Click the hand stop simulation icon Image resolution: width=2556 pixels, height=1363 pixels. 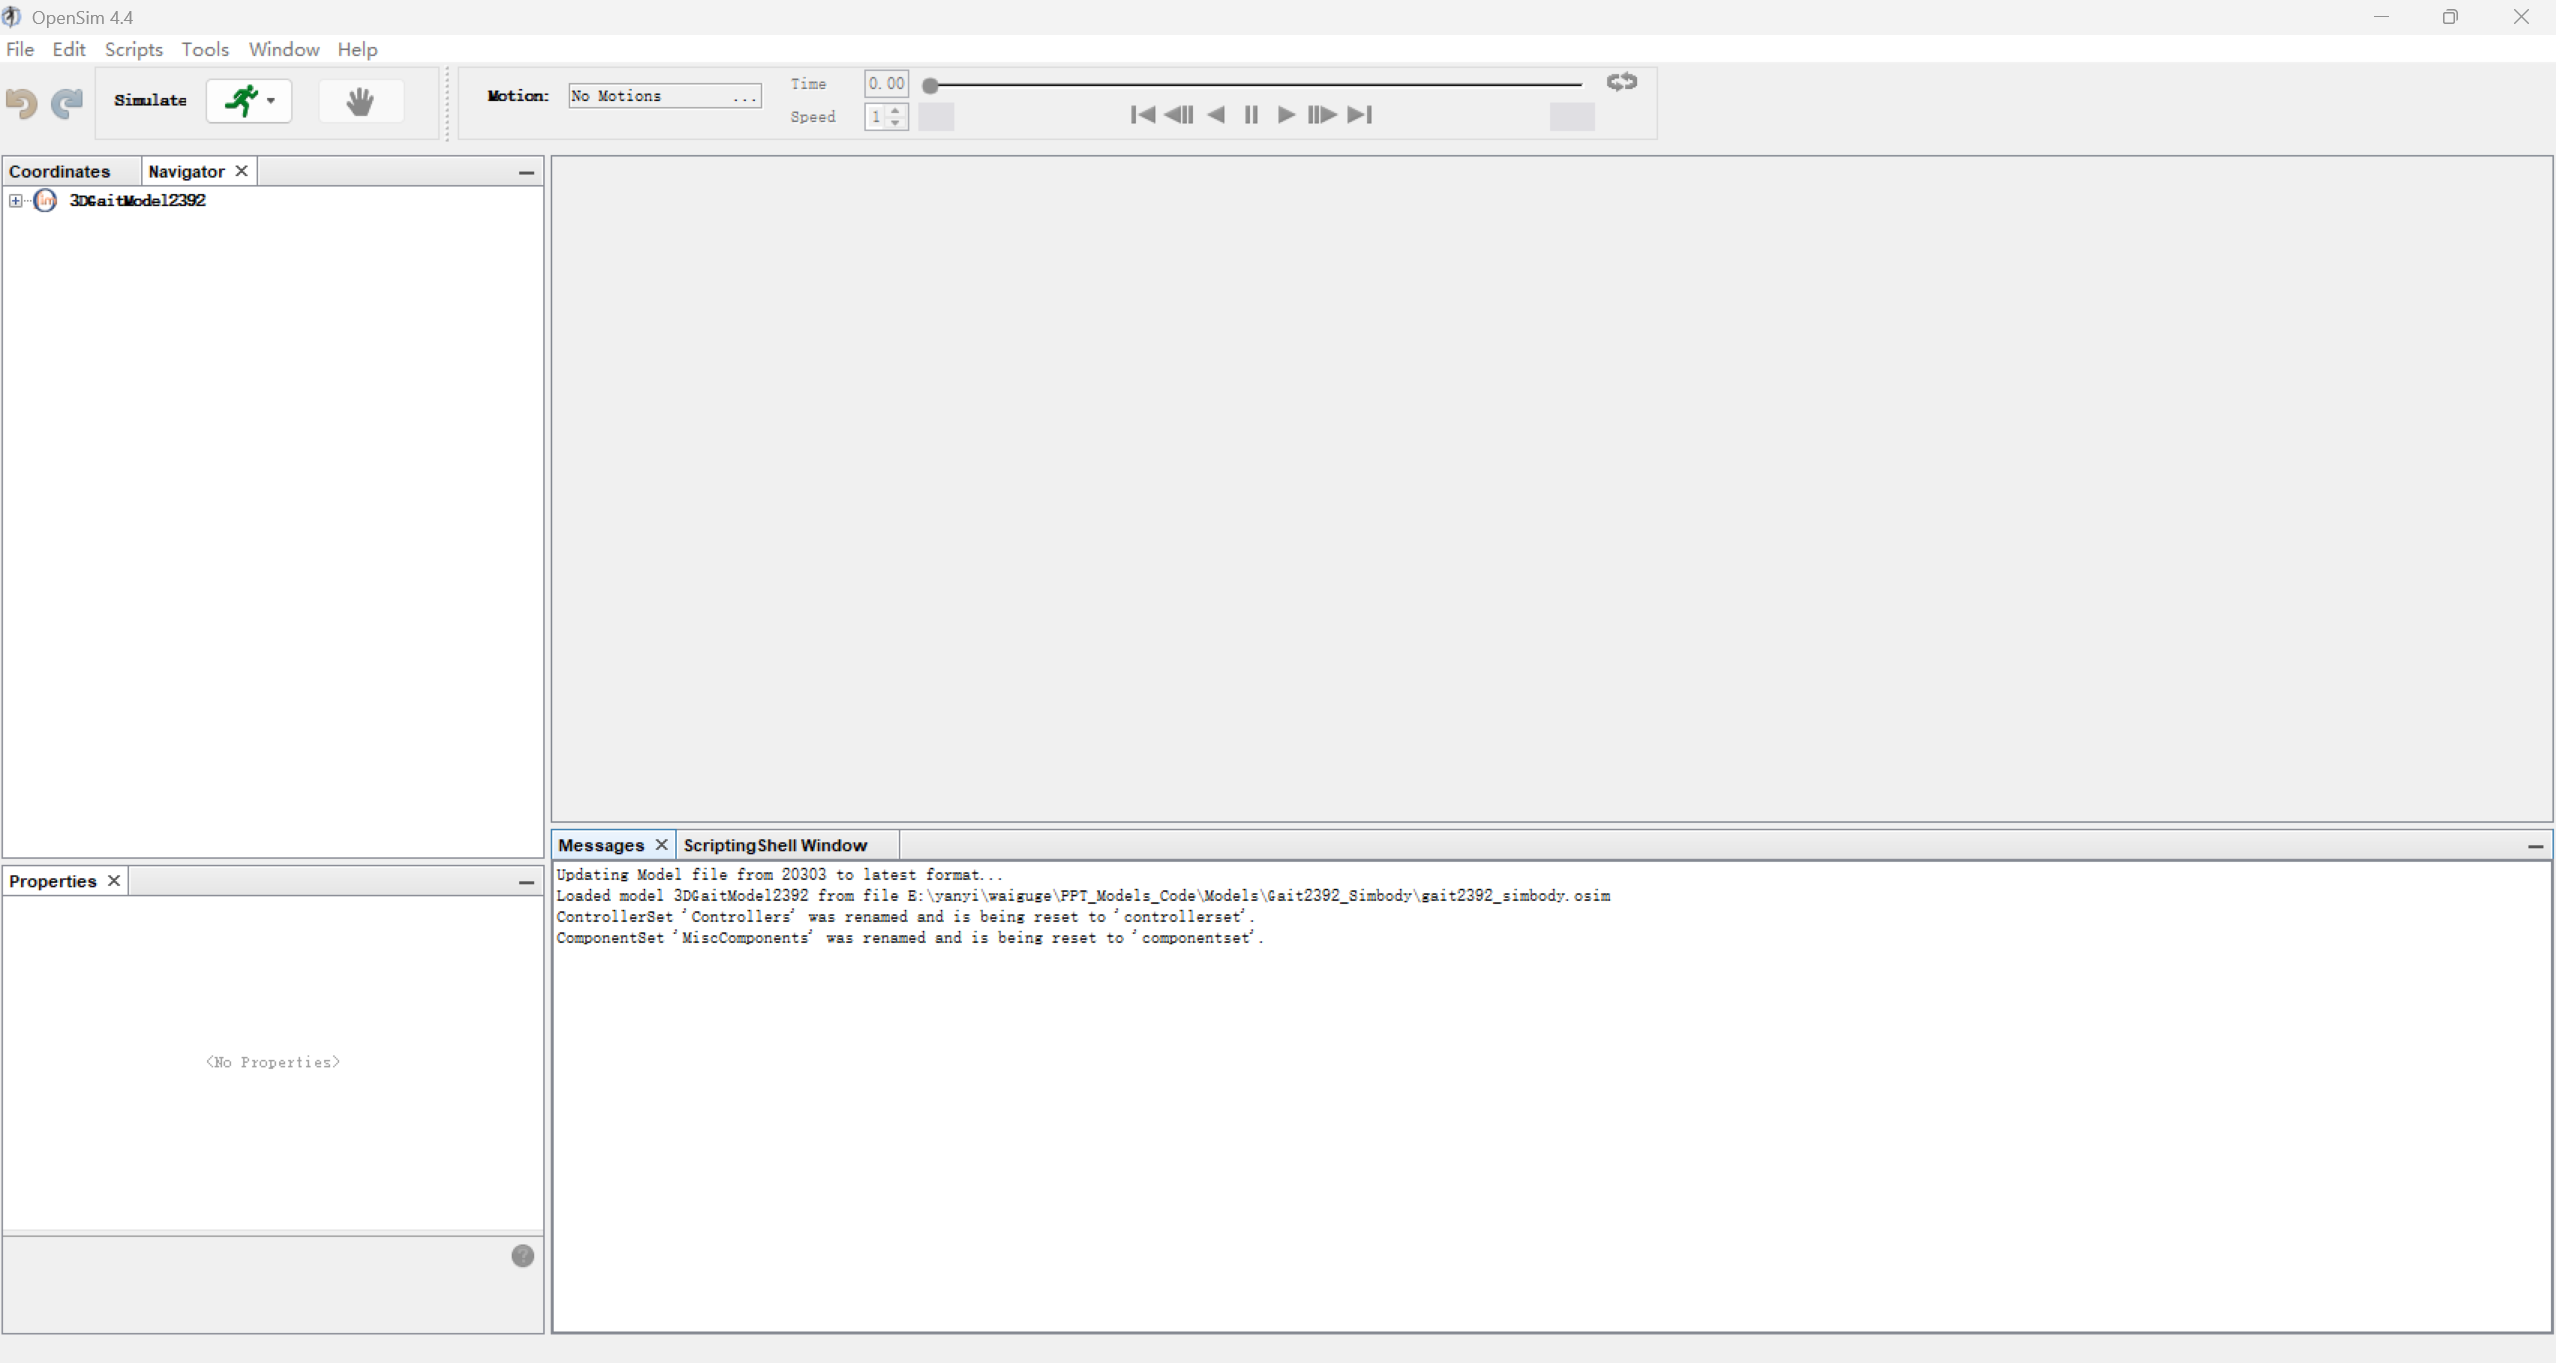[360, 101]
